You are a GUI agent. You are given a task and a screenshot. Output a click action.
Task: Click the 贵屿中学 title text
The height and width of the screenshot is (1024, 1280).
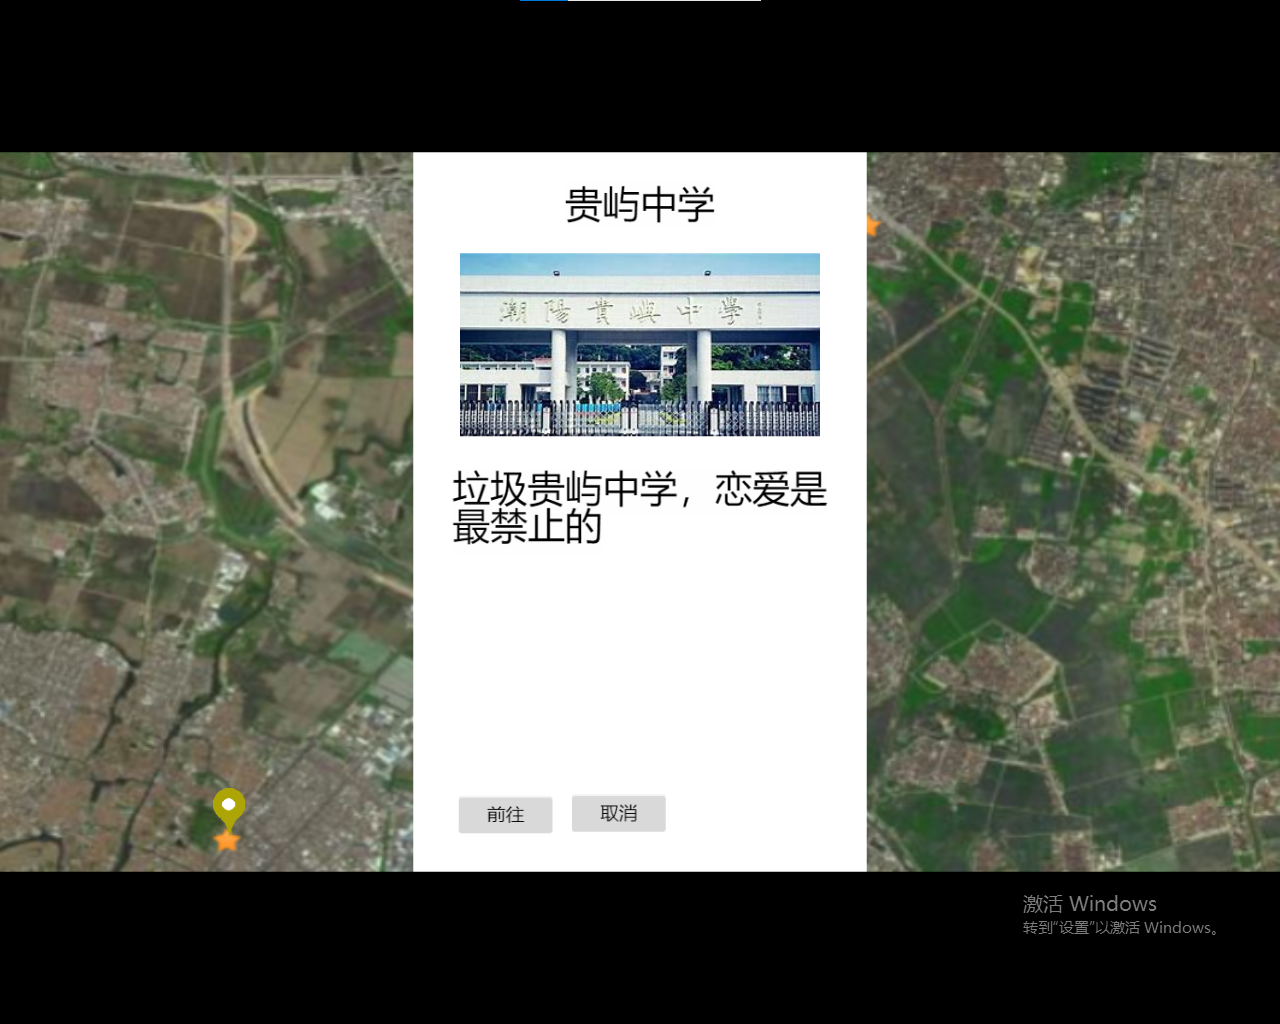[640, 205]
